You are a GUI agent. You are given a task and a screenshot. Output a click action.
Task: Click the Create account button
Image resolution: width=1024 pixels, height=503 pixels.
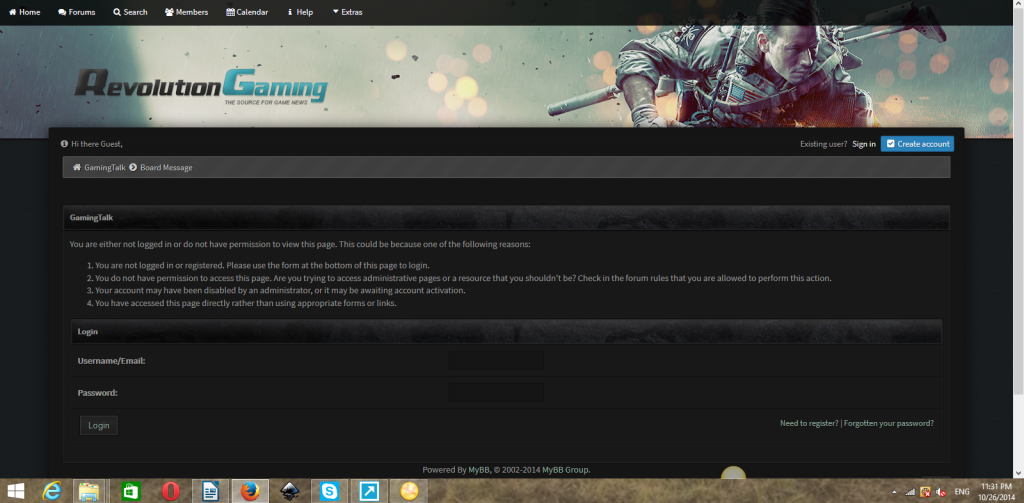point(917,144)
